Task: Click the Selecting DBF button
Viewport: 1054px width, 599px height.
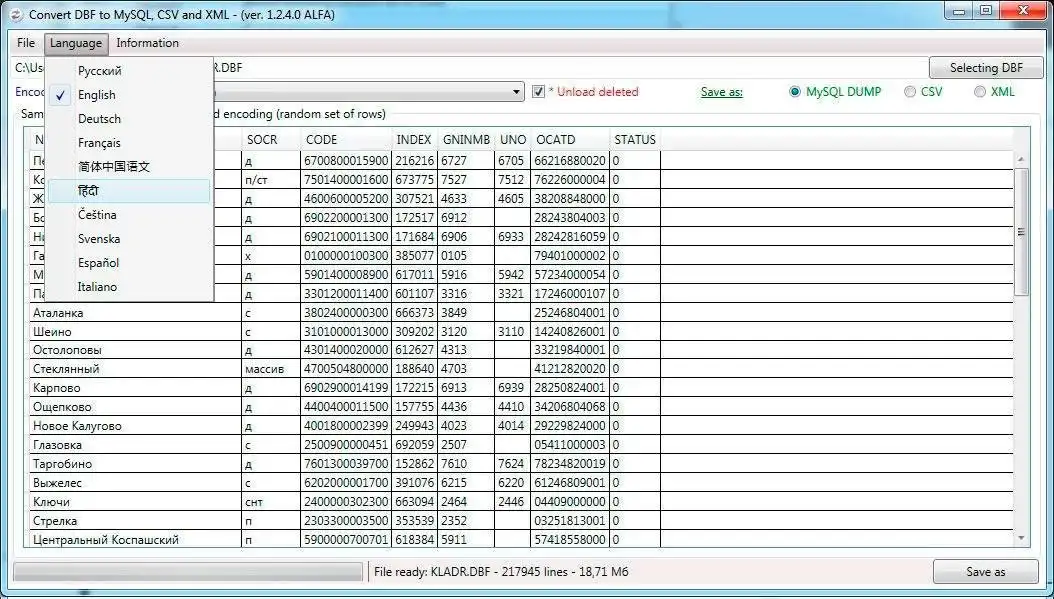Action: 986,67
